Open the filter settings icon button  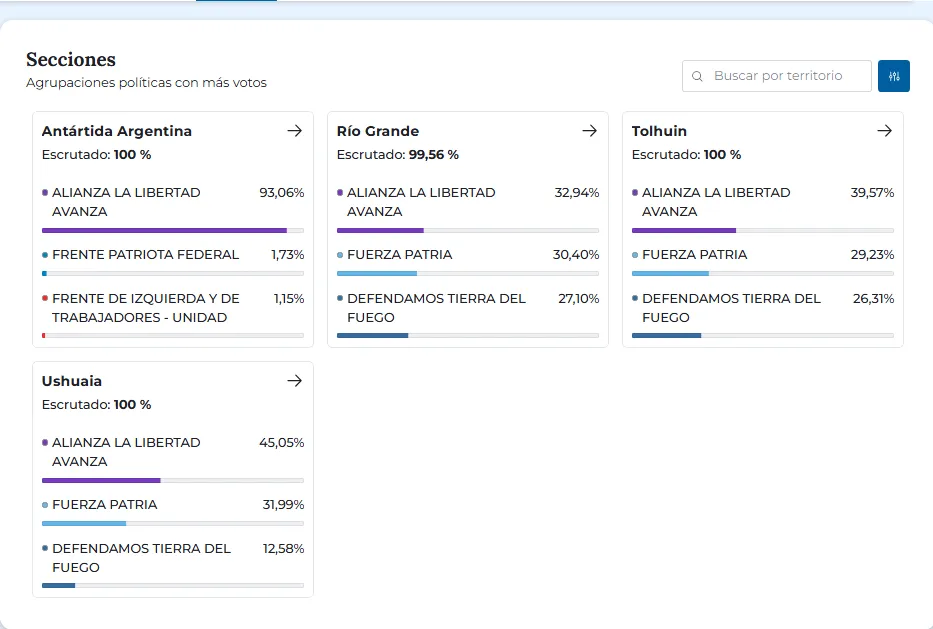pos(893,76)
